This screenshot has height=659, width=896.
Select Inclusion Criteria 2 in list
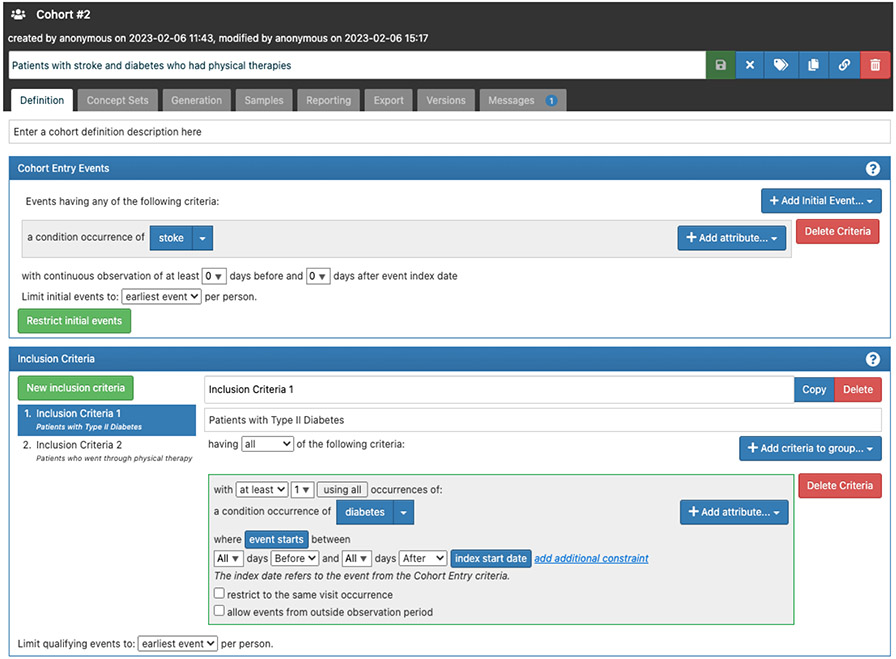tap(79, 445)
